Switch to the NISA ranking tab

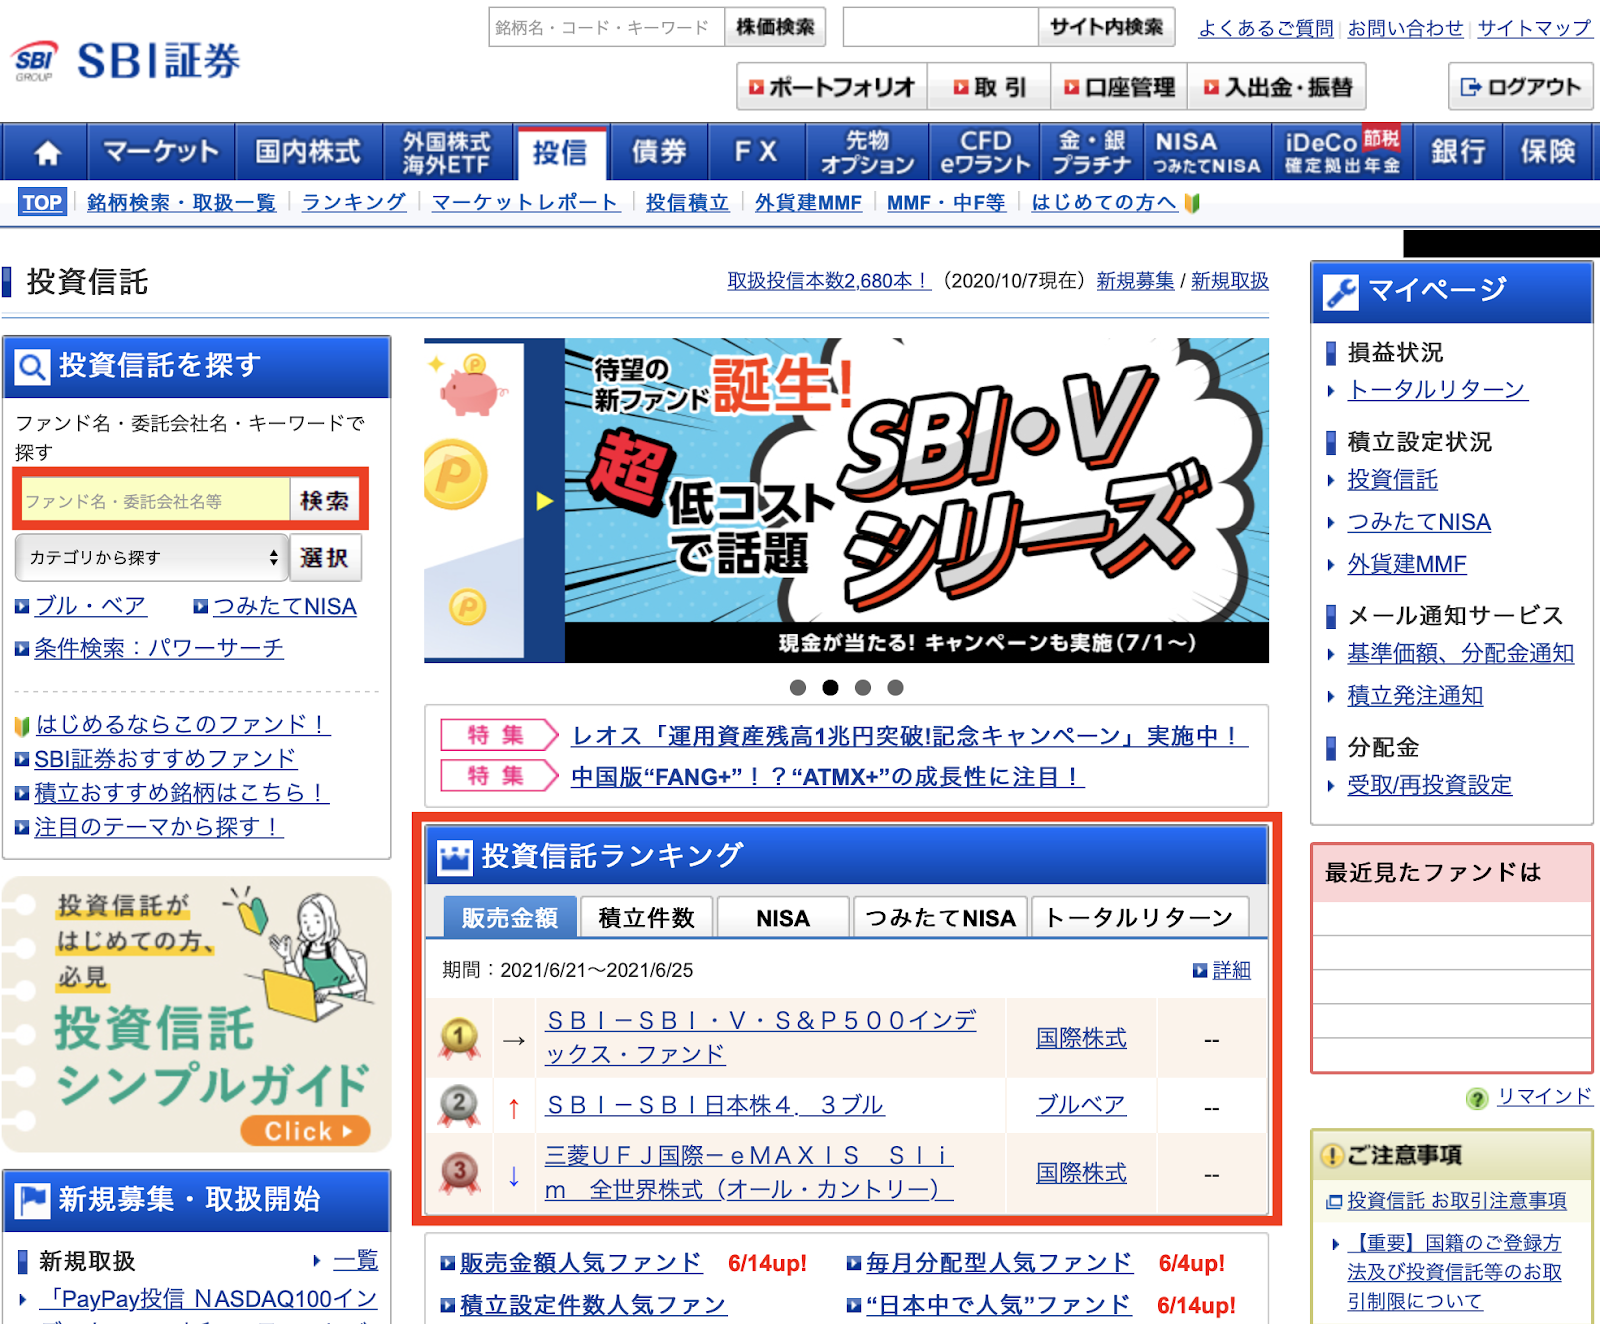point(783,917)
